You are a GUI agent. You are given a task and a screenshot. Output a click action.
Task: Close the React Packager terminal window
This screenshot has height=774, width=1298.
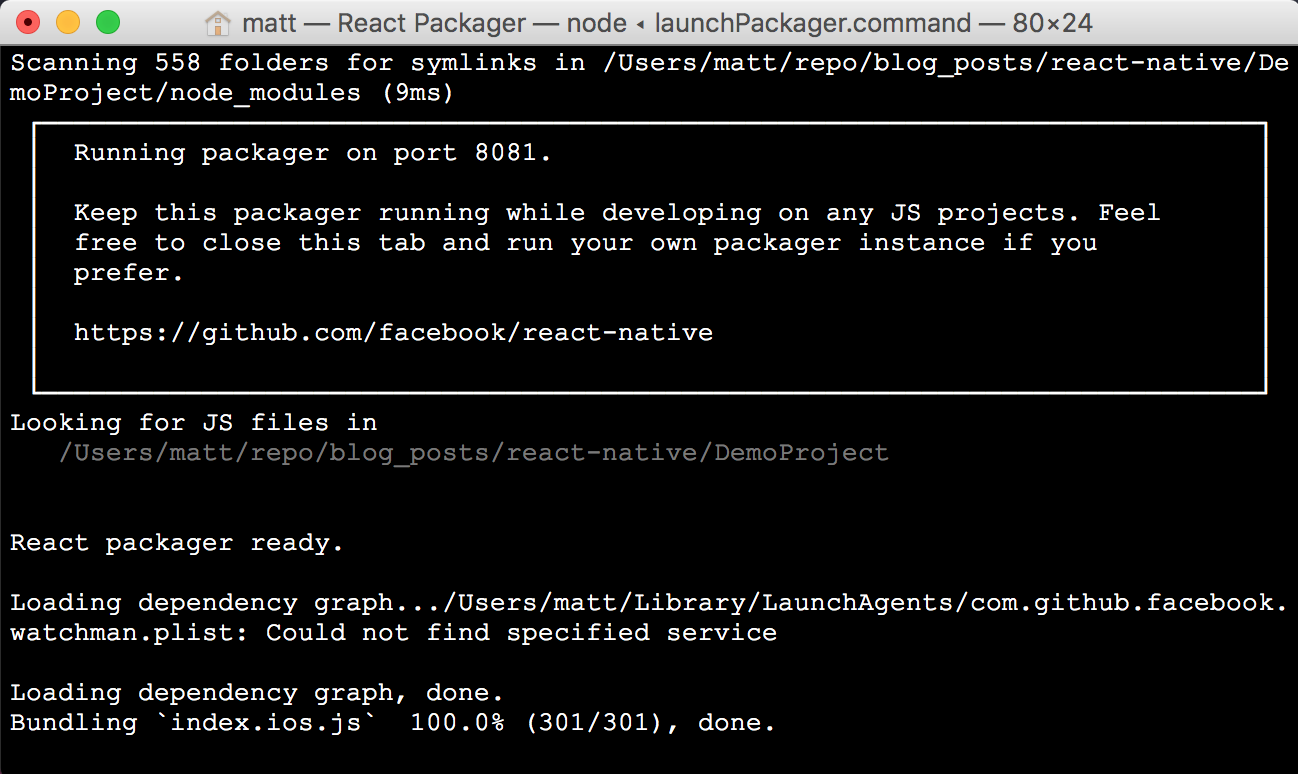pyautogui.click(x=29, y=22)
